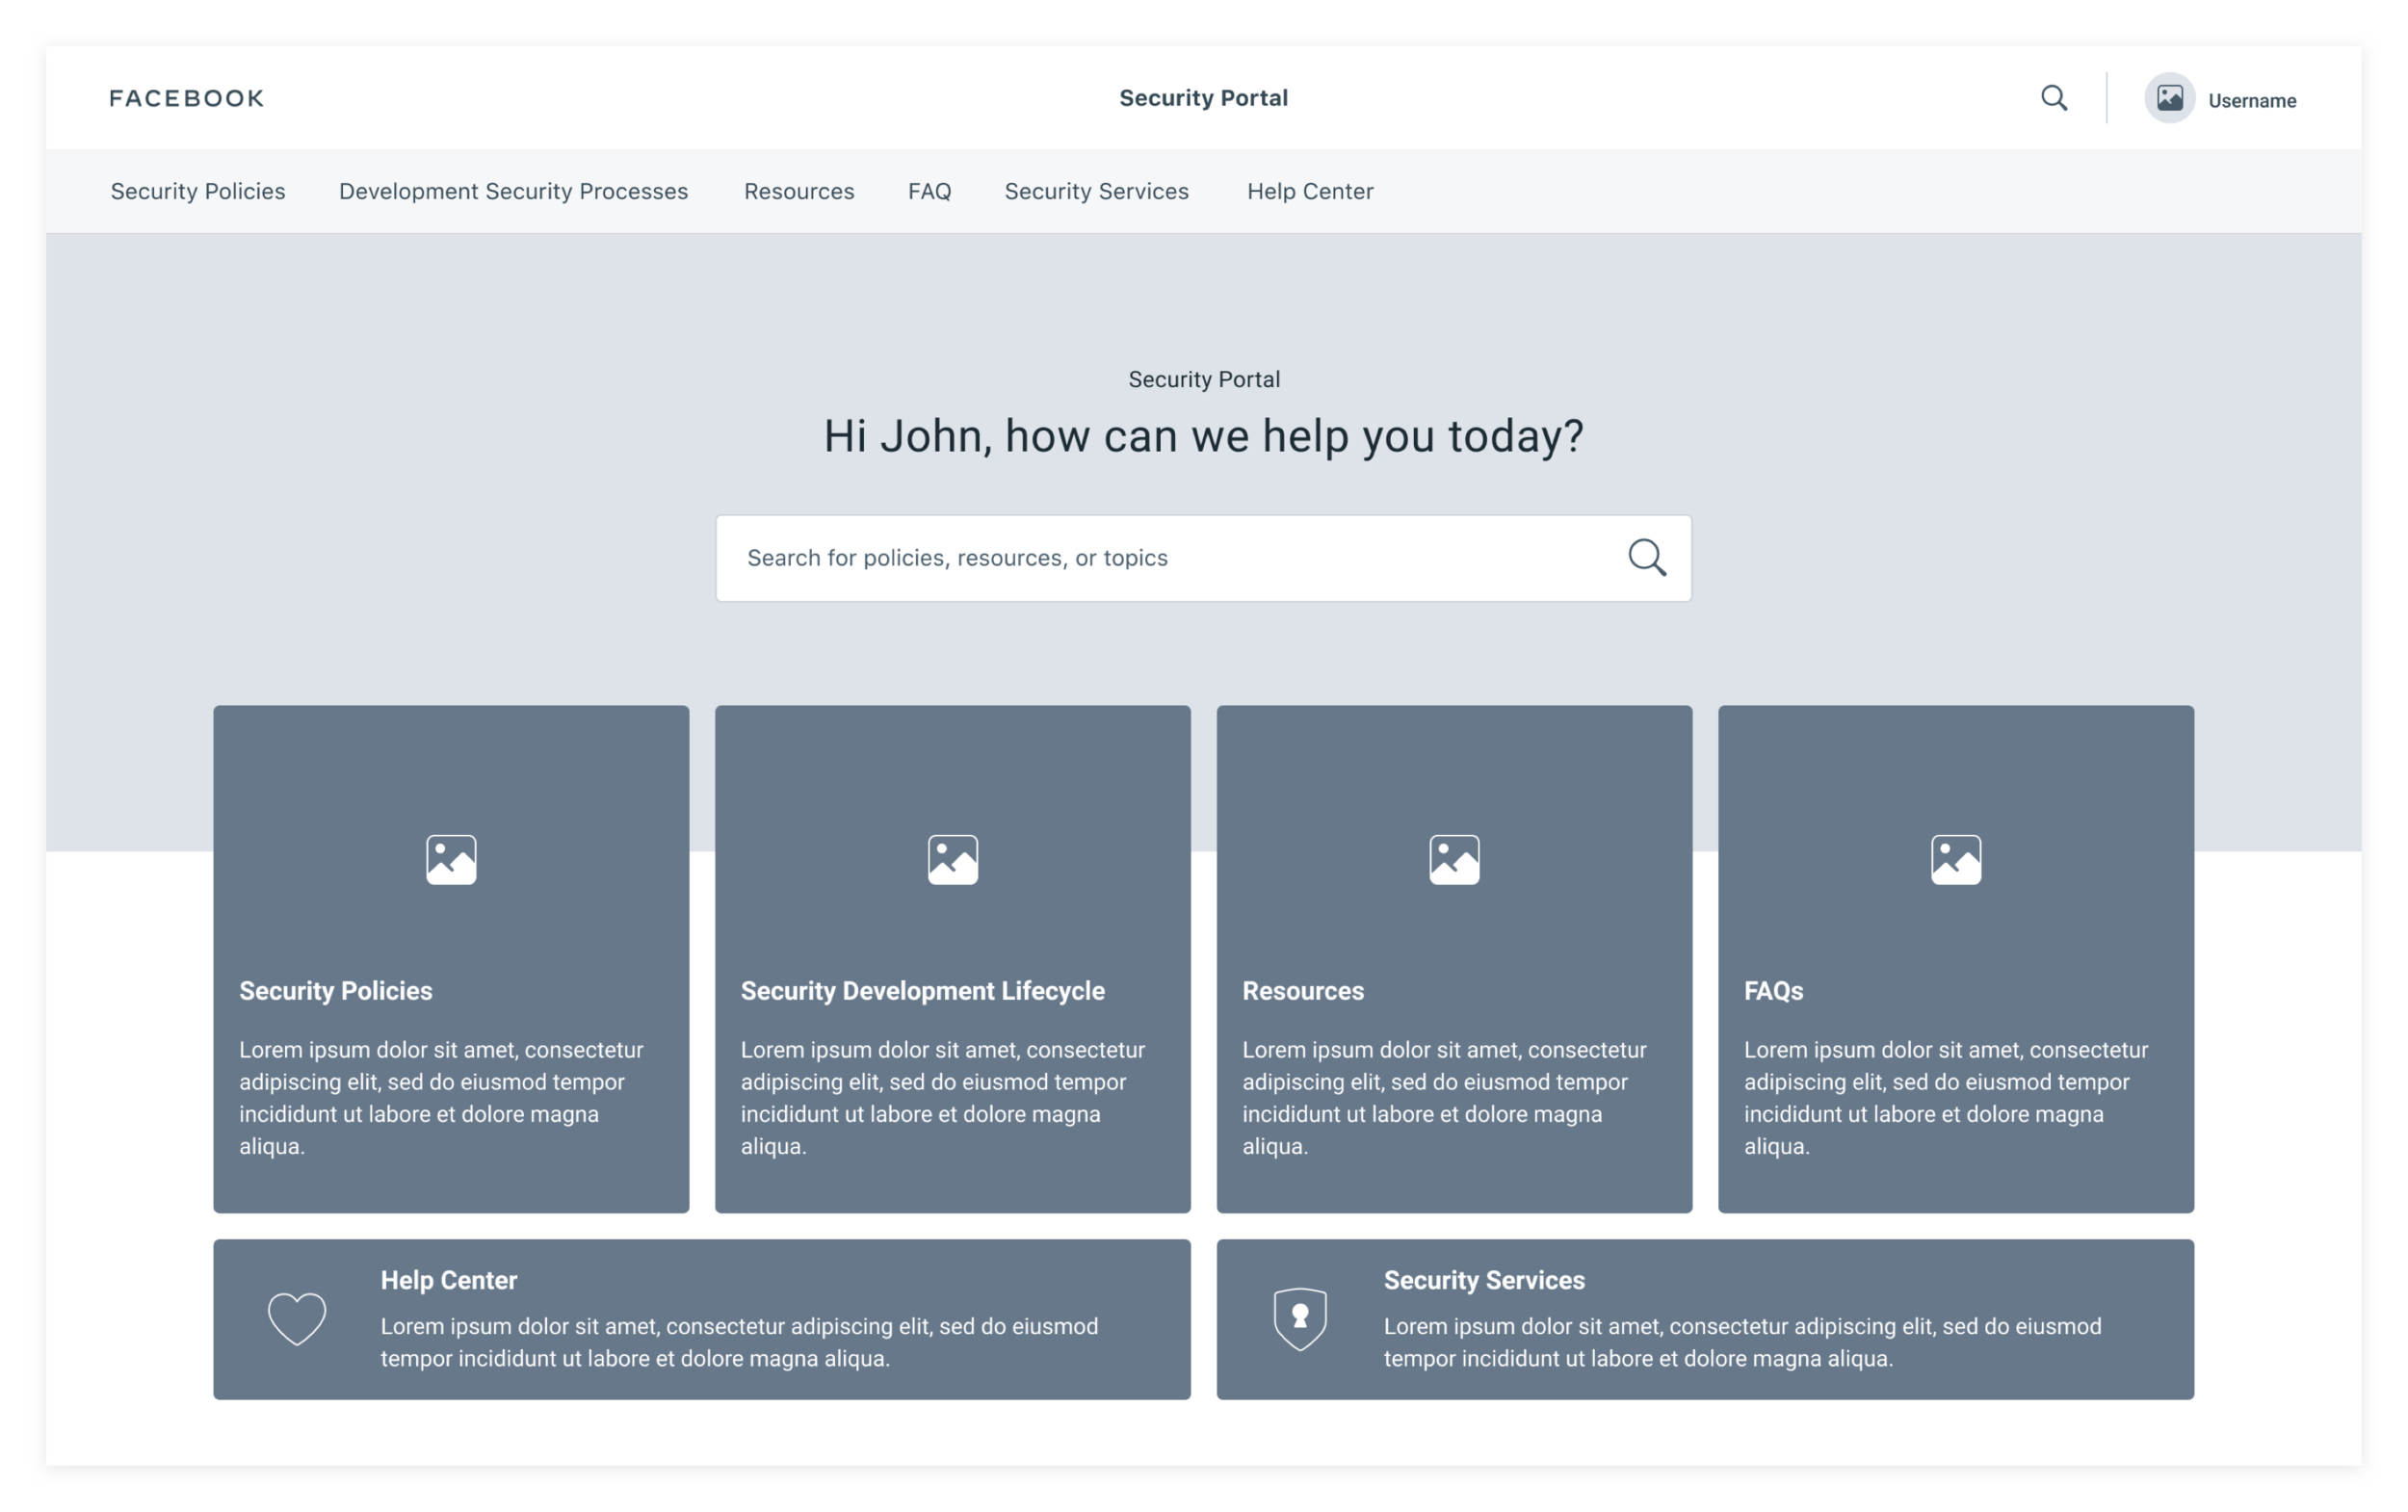Click the Help Center heart icon

[x=297, y=1319]
